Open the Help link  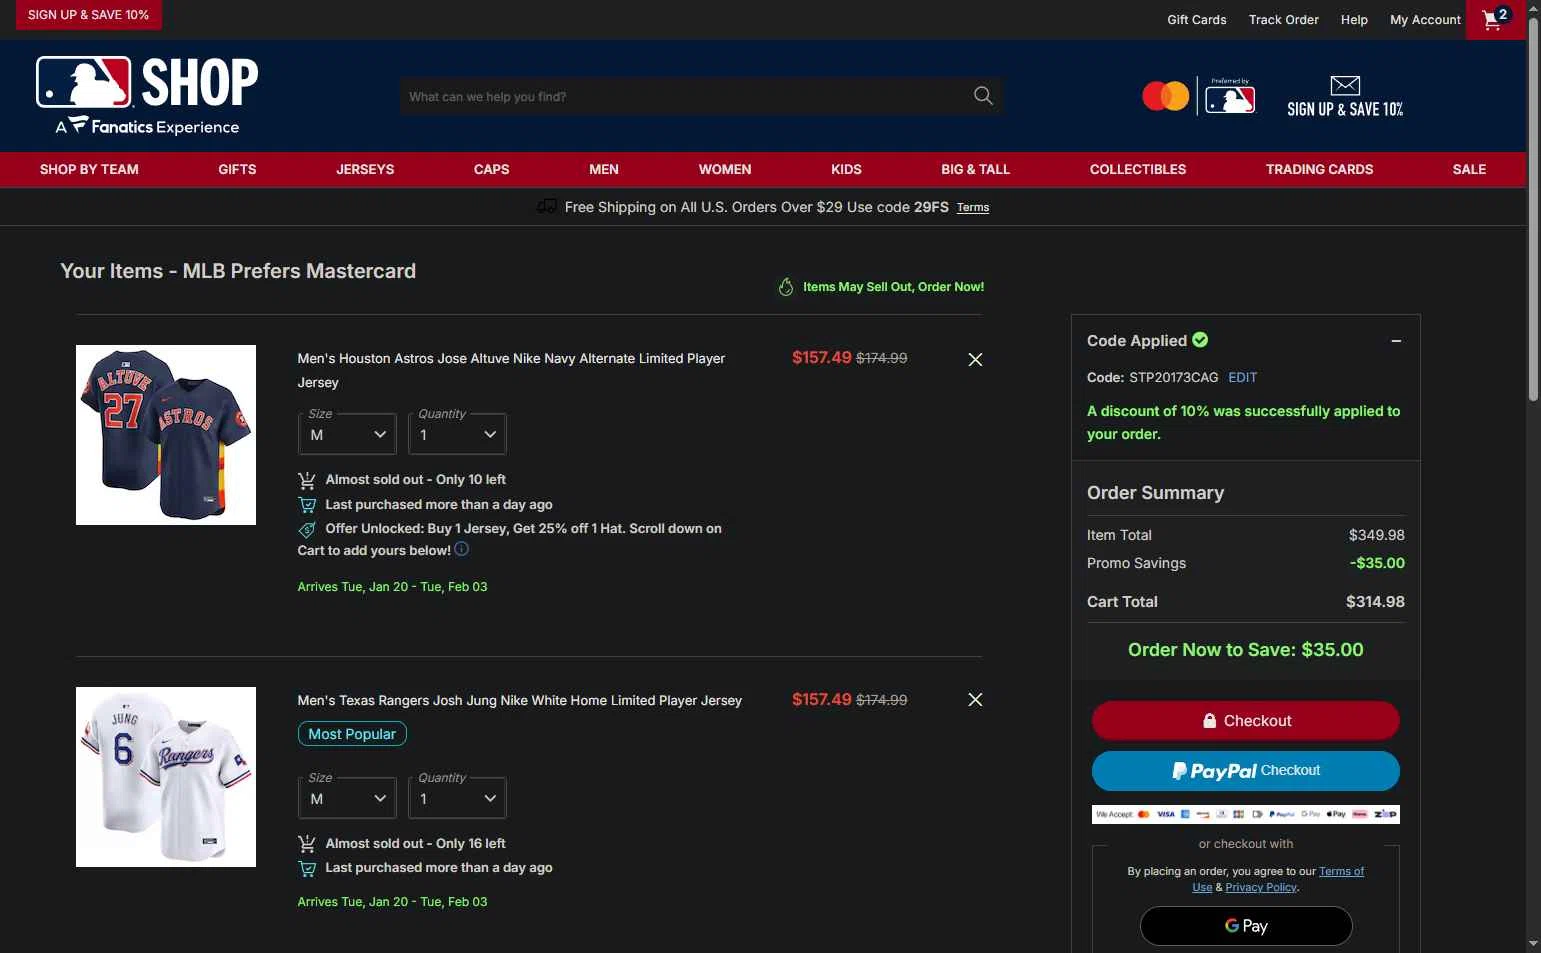1354,20
